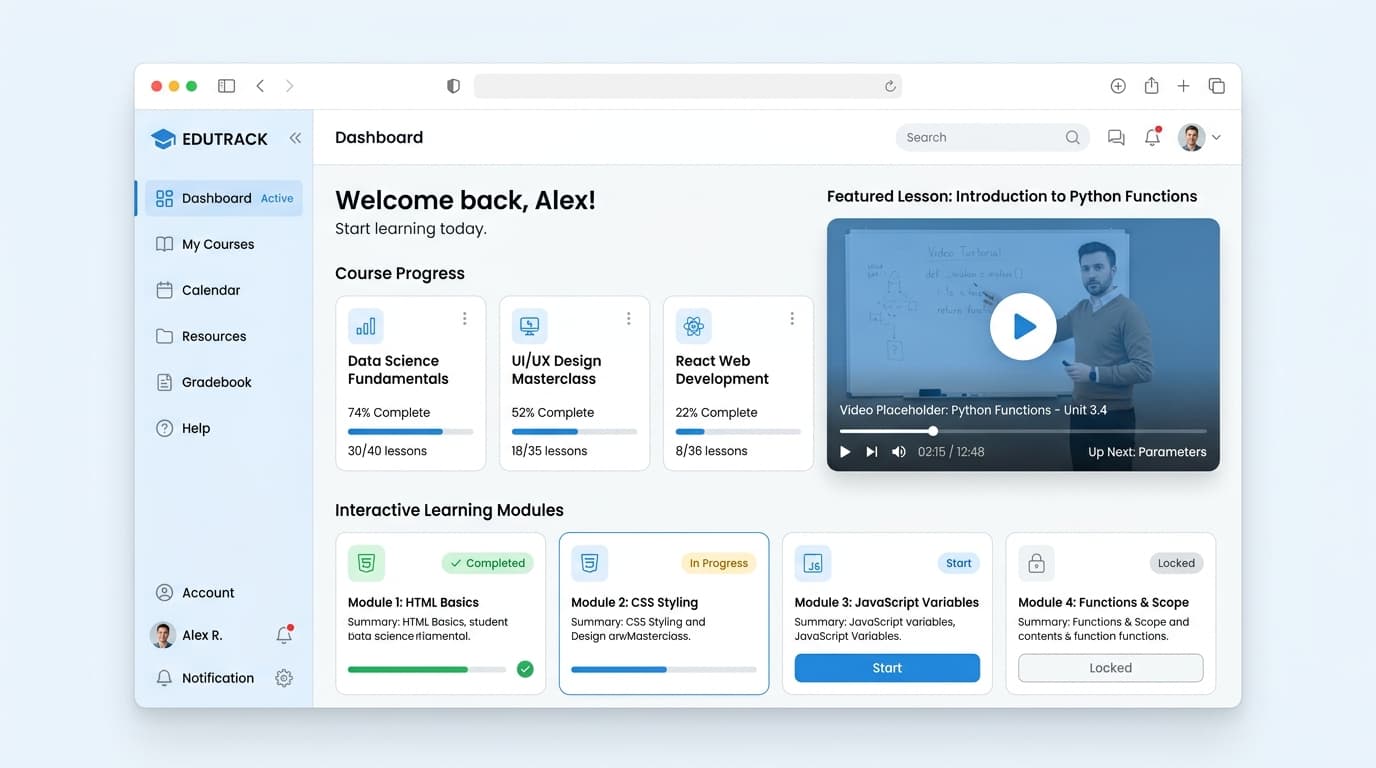Viewport: 1376px width, 768px height.
Task: Open settings gear beside Notification
Action: point(284,678)
